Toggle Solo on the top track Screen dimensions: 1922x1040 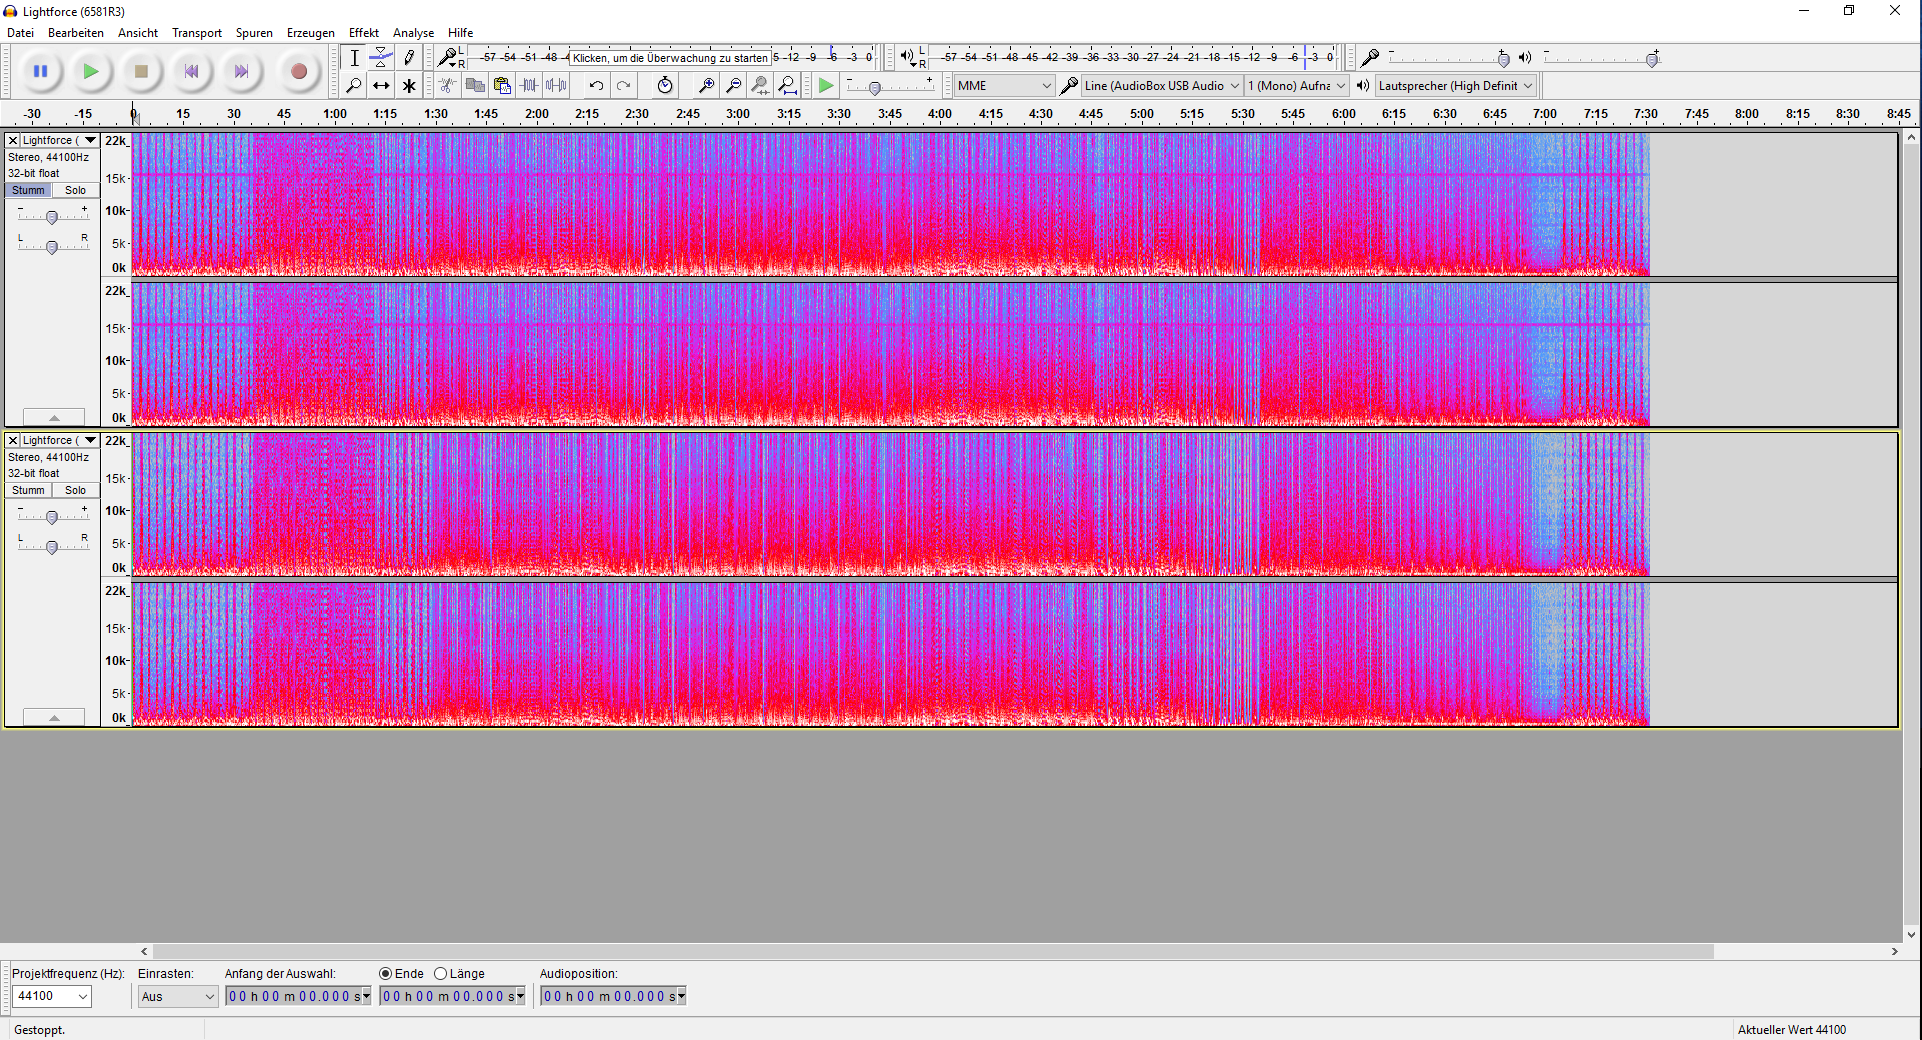pos(75,190)
